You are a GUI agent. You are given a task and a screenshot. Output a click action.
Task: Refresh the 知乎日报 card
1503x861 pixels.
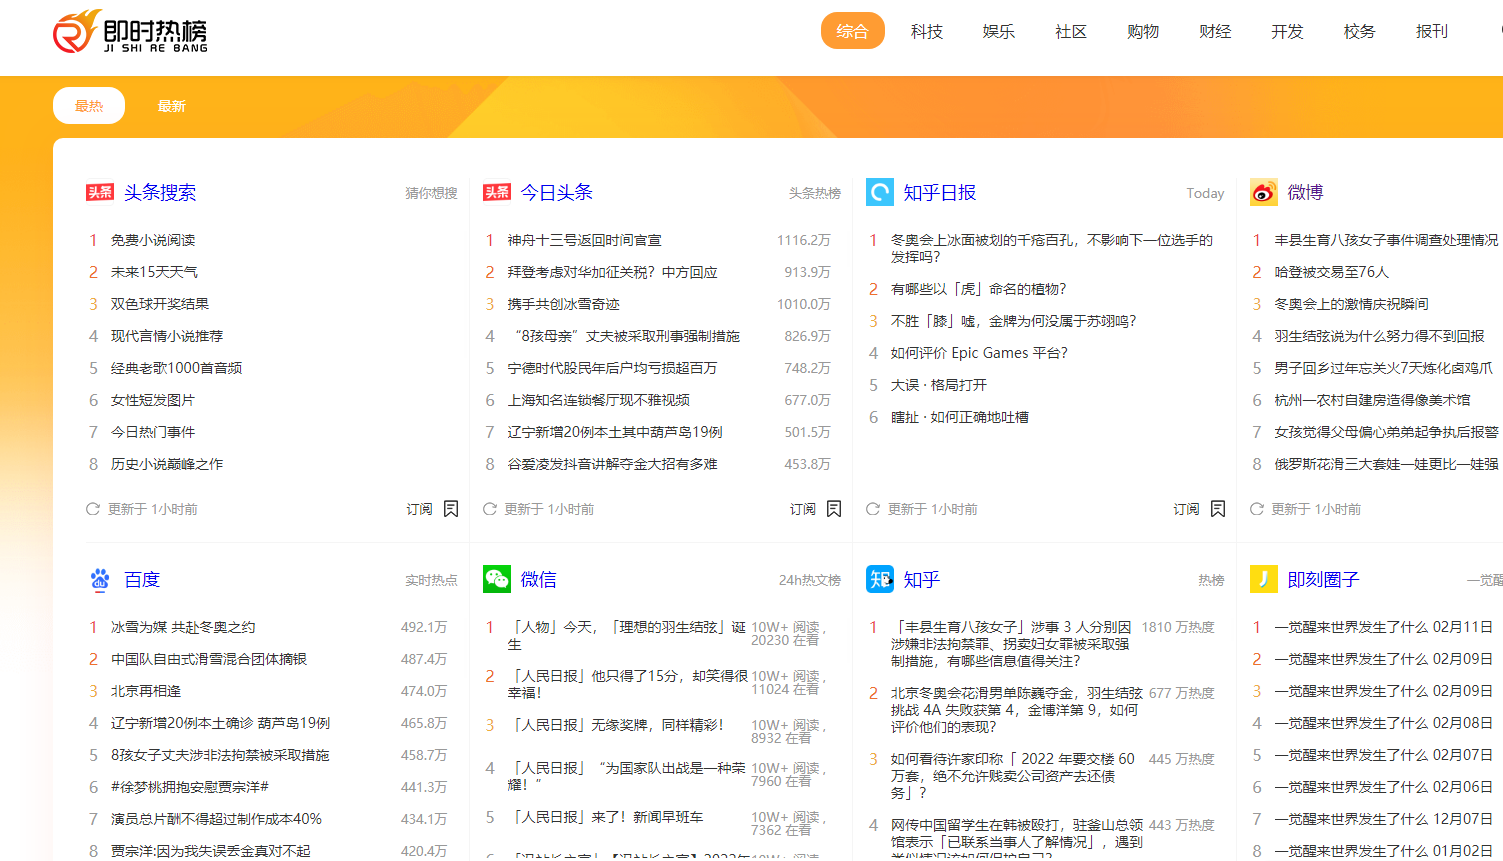pyautogui.click(x=873, y=509)
